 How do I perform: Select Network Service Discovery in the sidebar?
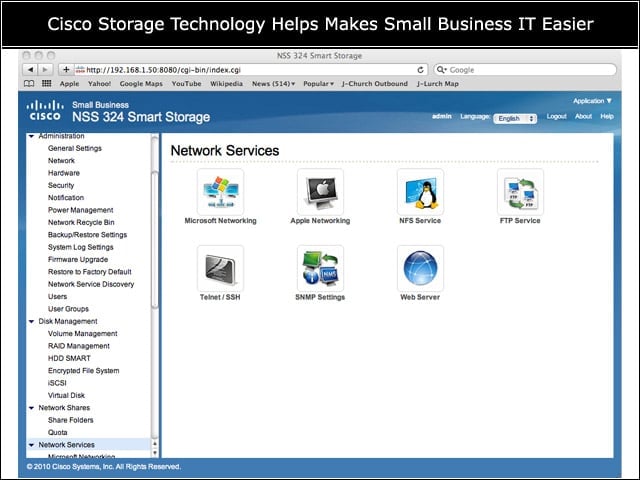point(91,284)
